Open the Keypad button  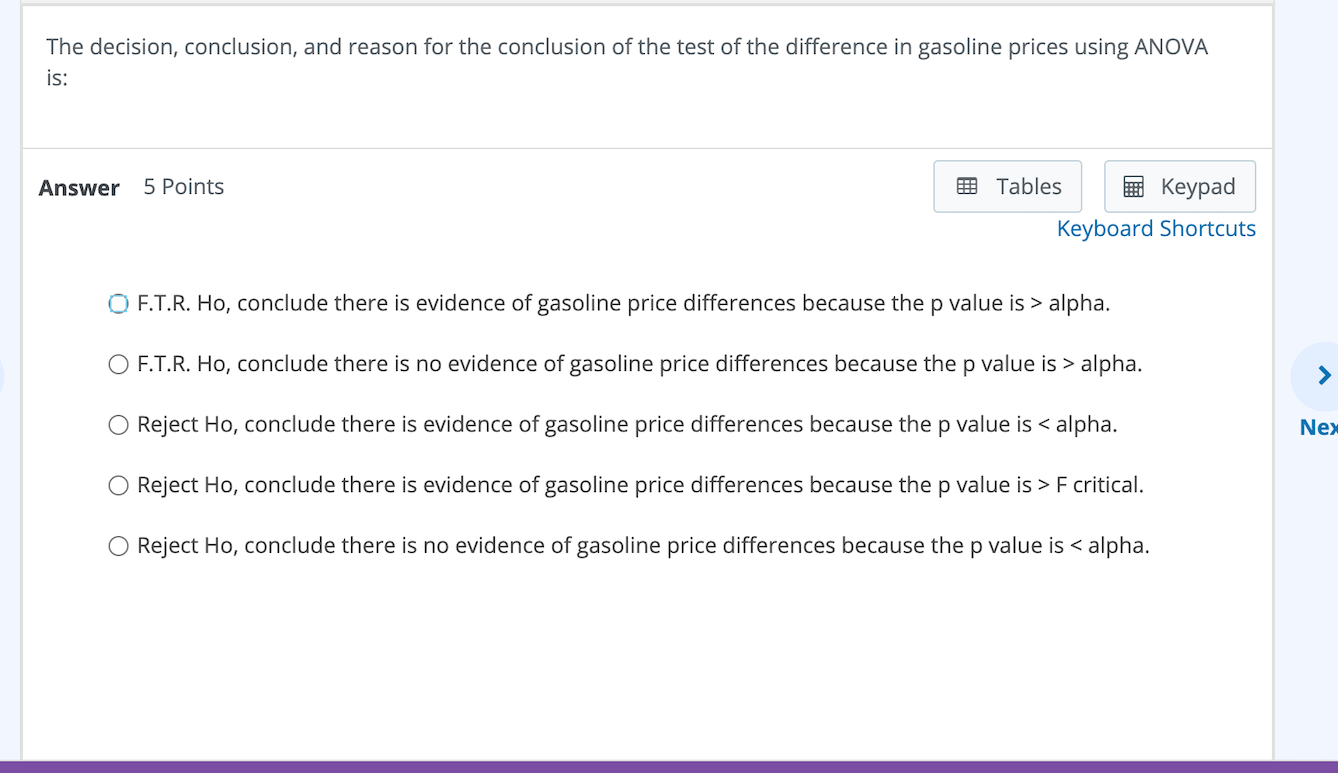[1180, 186]
